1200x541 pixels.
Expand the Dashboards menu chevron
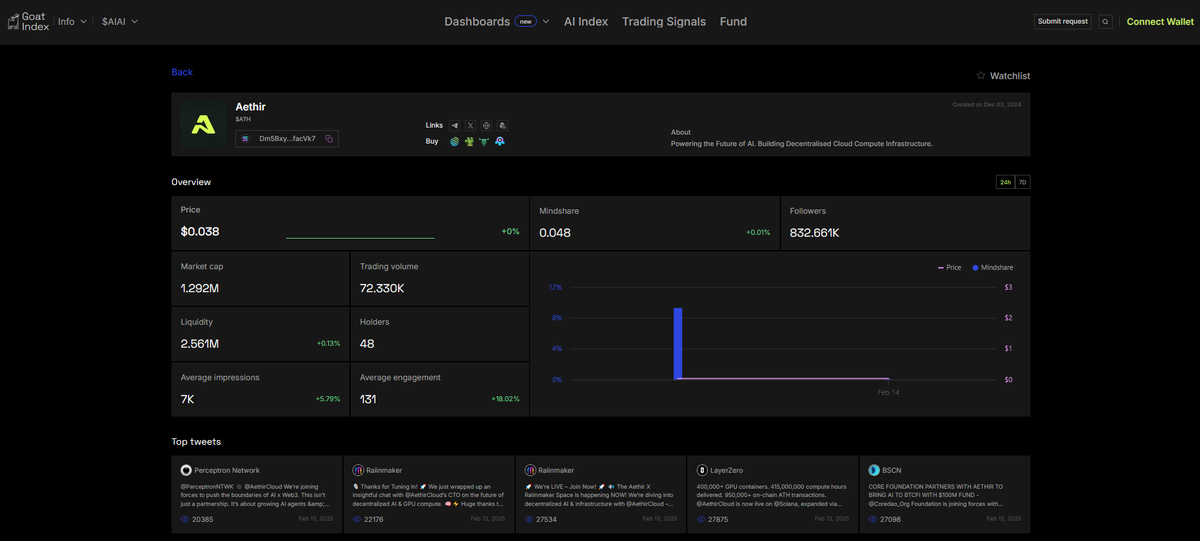pos(546,21)
